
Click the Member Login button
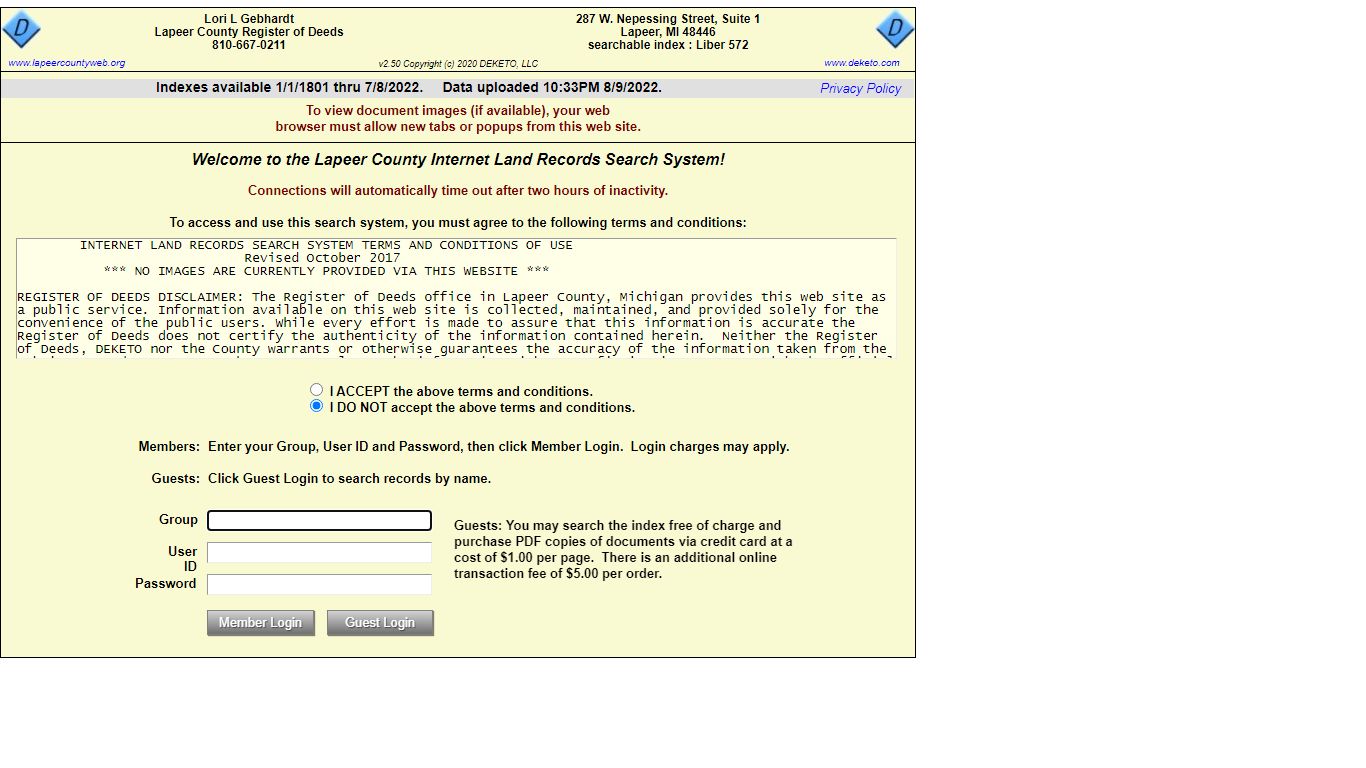(x=261, y=623)
